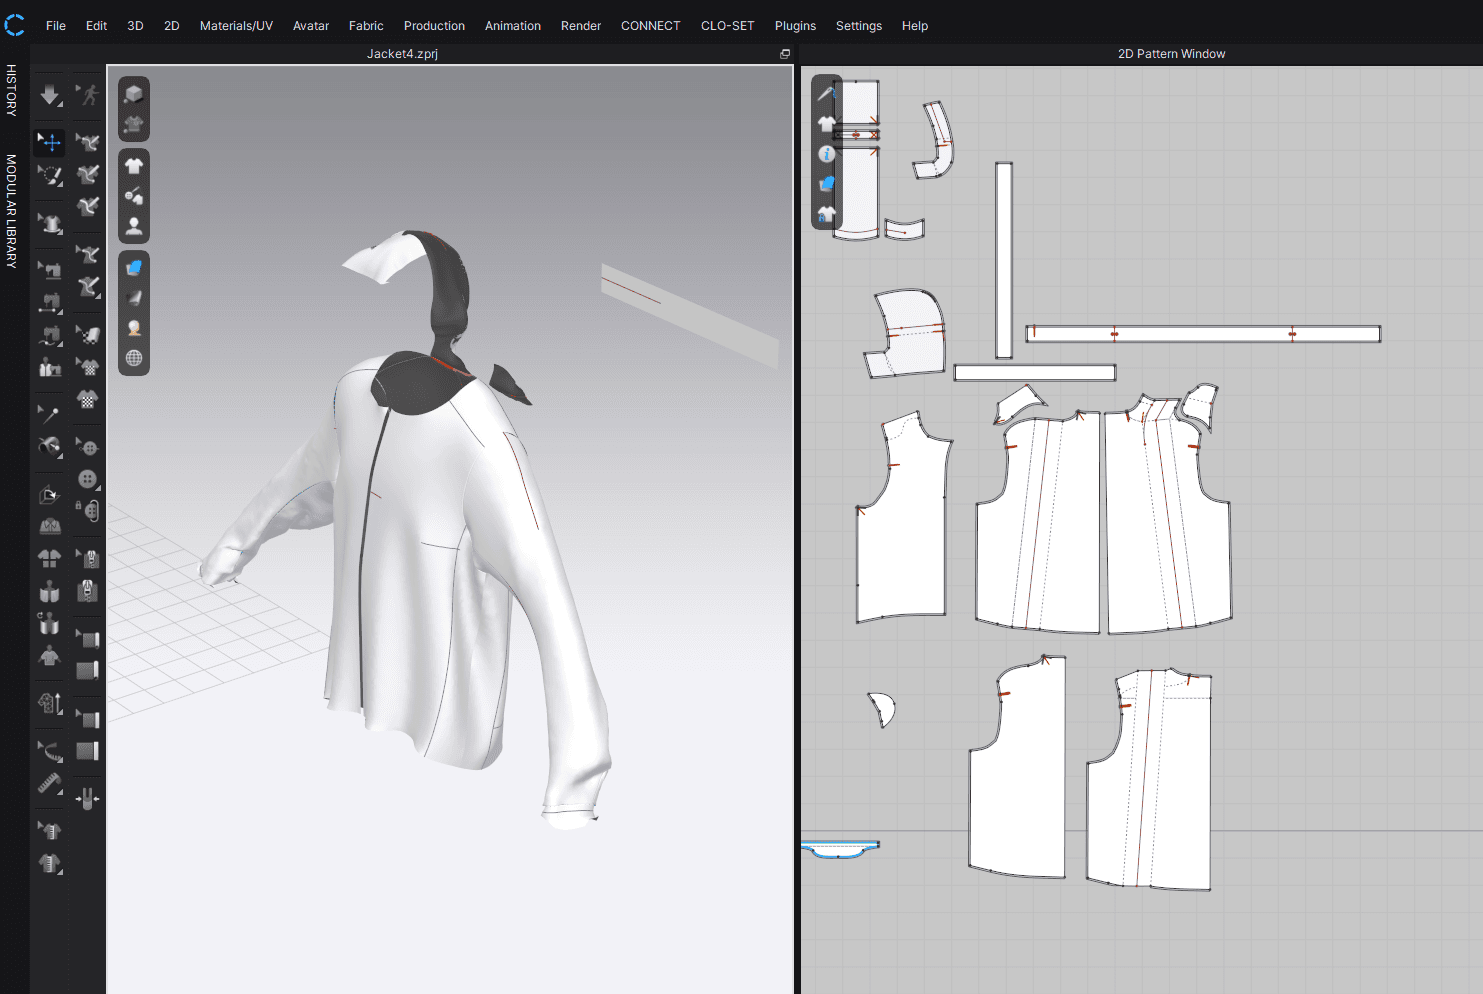The image size is (1483, 994).
Task: Select the Select/Move arrows tool
Action: point(50,142)
